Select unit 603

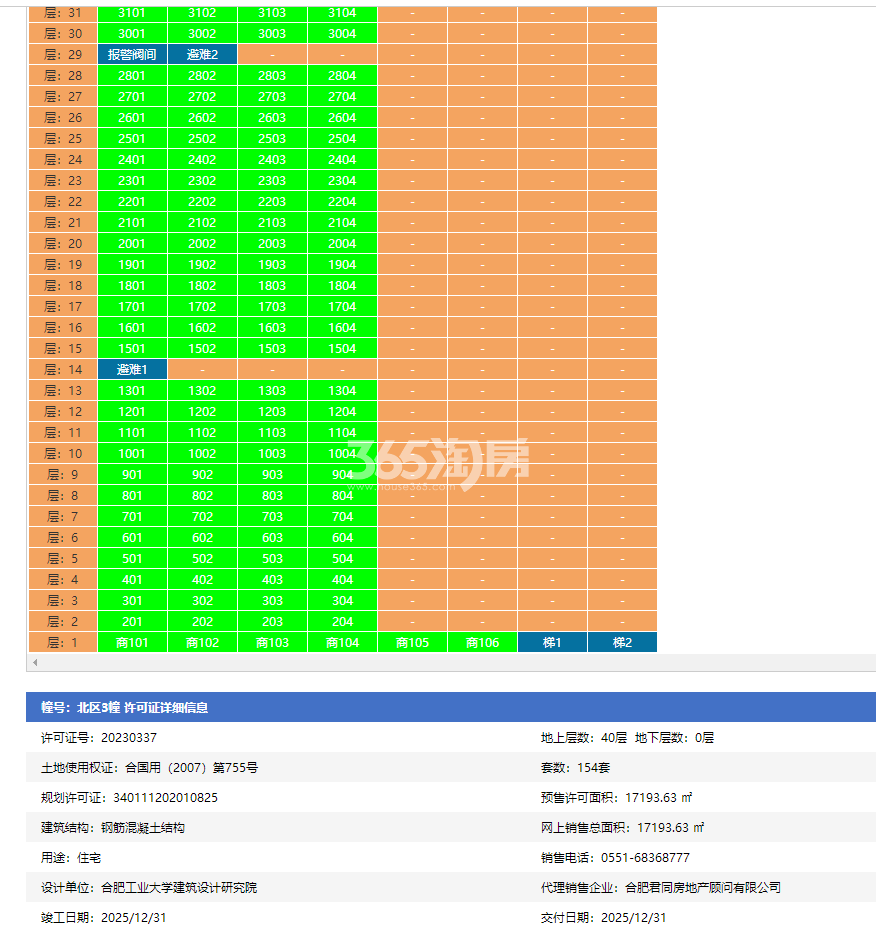coord(272,537)
